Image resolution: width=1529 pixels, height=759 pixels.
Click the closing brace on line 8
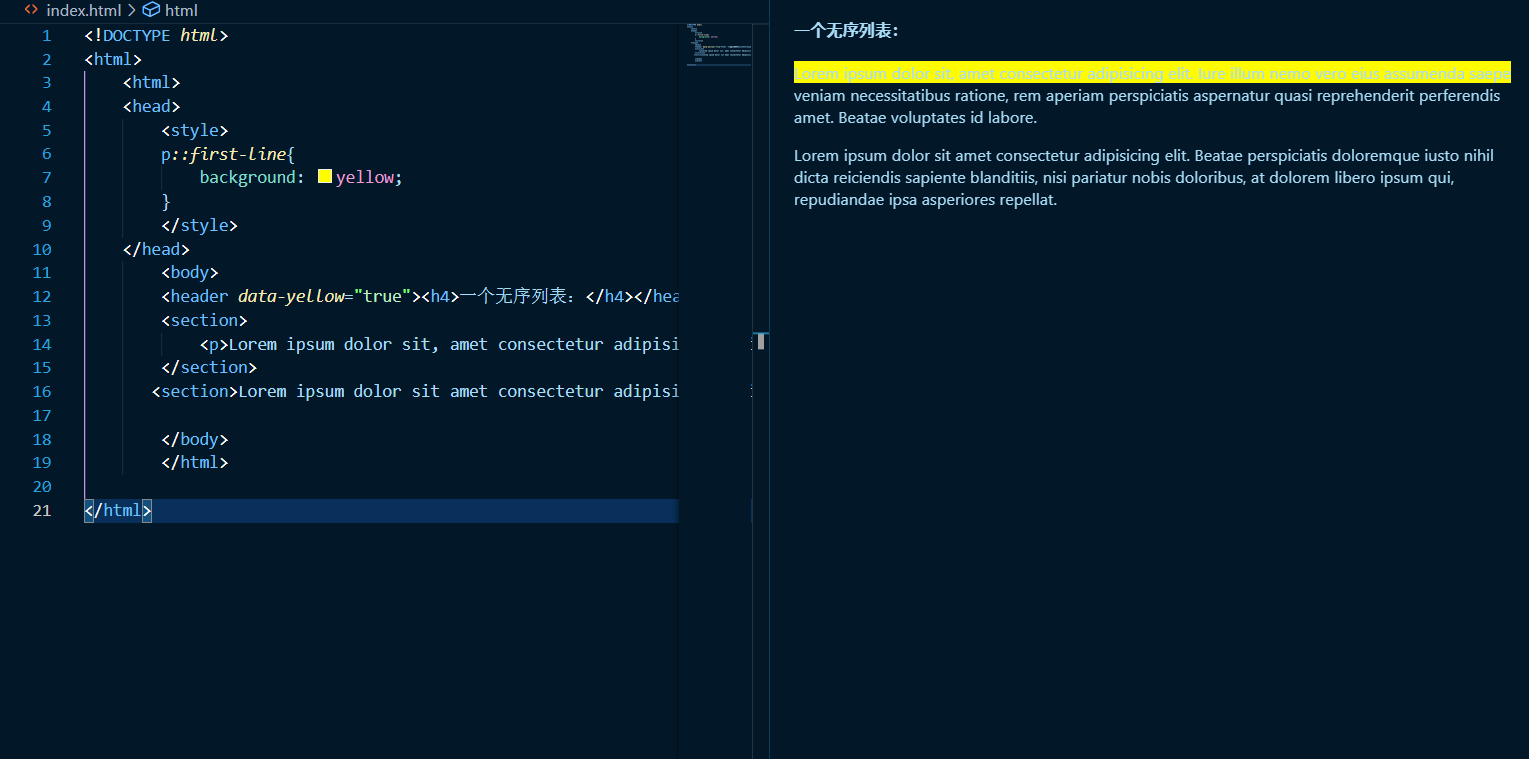tap(166, 202)
